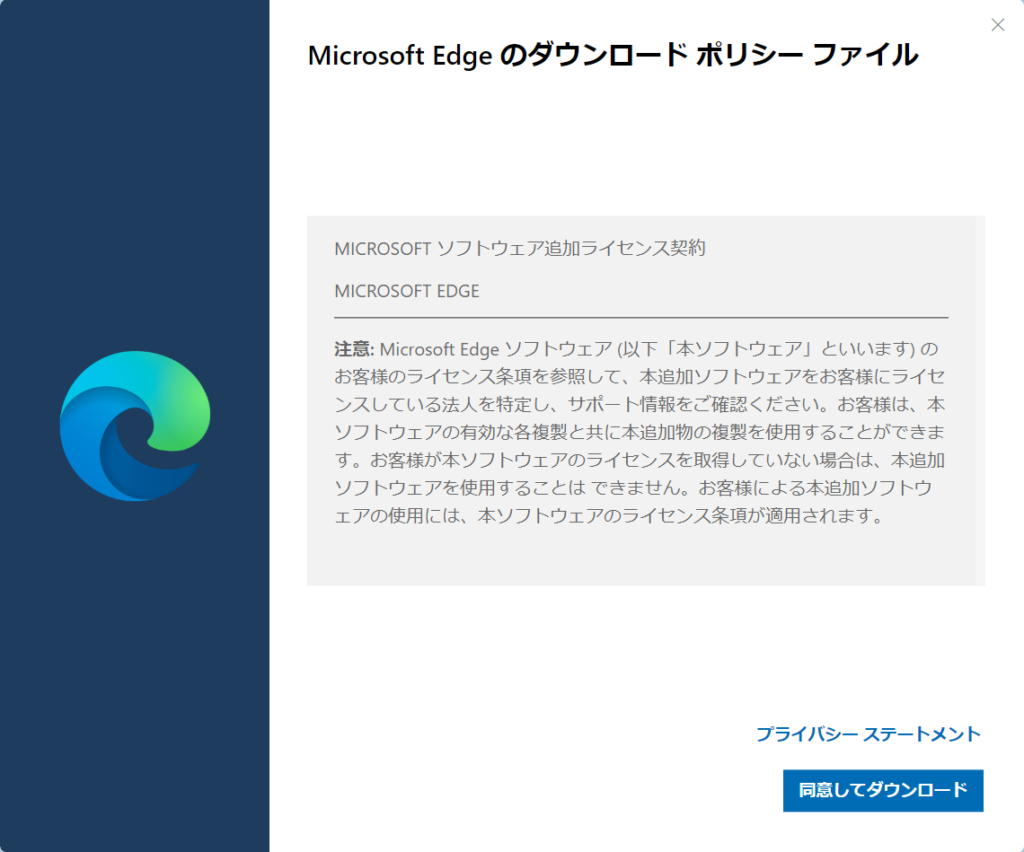Click the MICROSOFT EDGE heading text
1024x852 pixels.
click(x=407, y=291)
